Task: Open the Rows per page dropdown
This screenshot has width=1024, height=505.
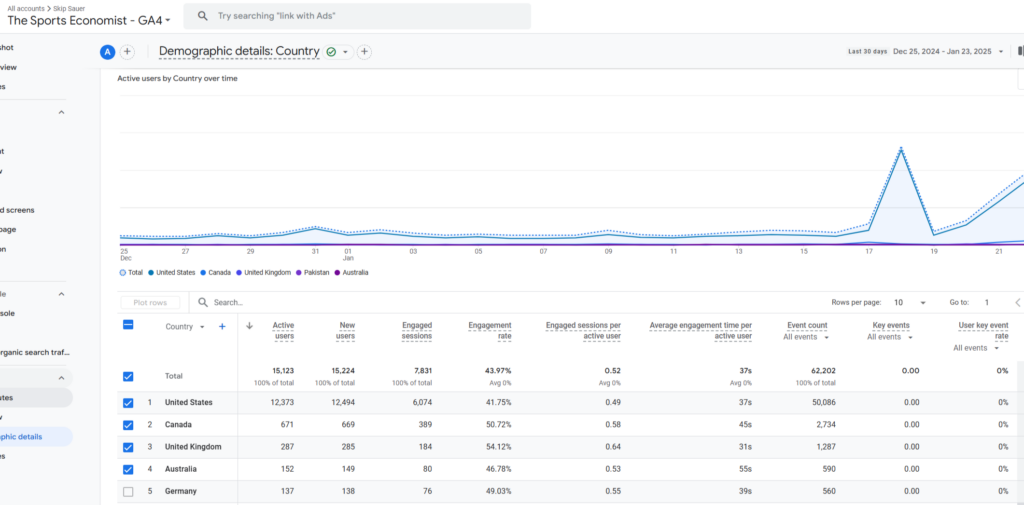Action: (910, 302)
